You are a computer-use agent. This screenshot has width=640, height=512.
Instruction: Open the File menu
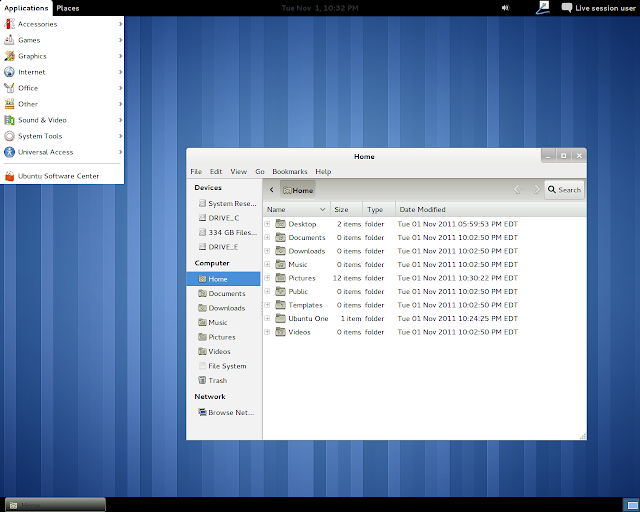coord(196,171)
